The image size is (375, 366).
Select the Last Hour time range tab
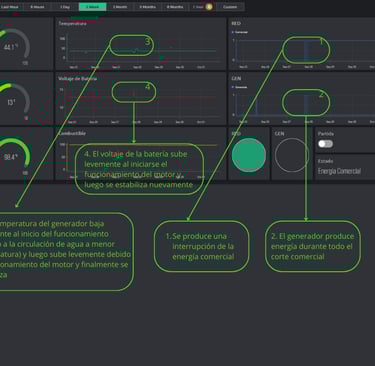[11, 7]
